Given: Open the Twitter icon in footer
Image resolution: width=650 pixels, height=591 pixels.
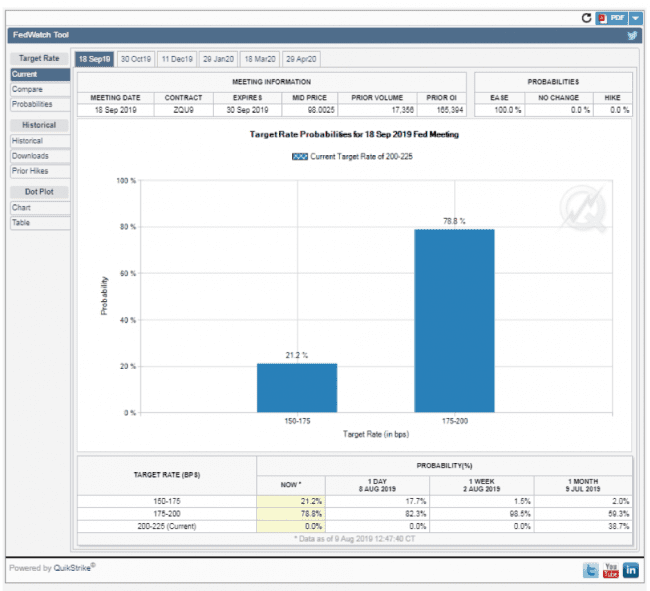Looking at the screenshot, I should (x=590, y=570).
